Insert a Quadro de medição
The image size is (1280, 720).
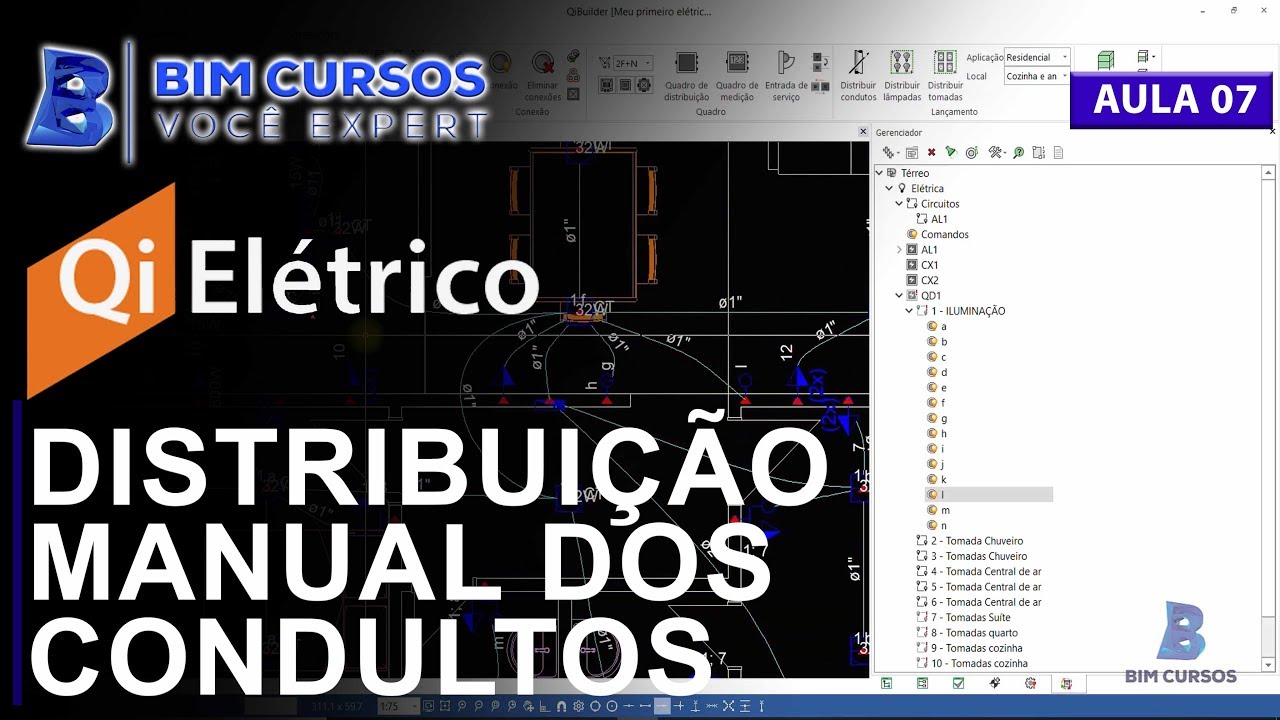(x=737, y=75)
